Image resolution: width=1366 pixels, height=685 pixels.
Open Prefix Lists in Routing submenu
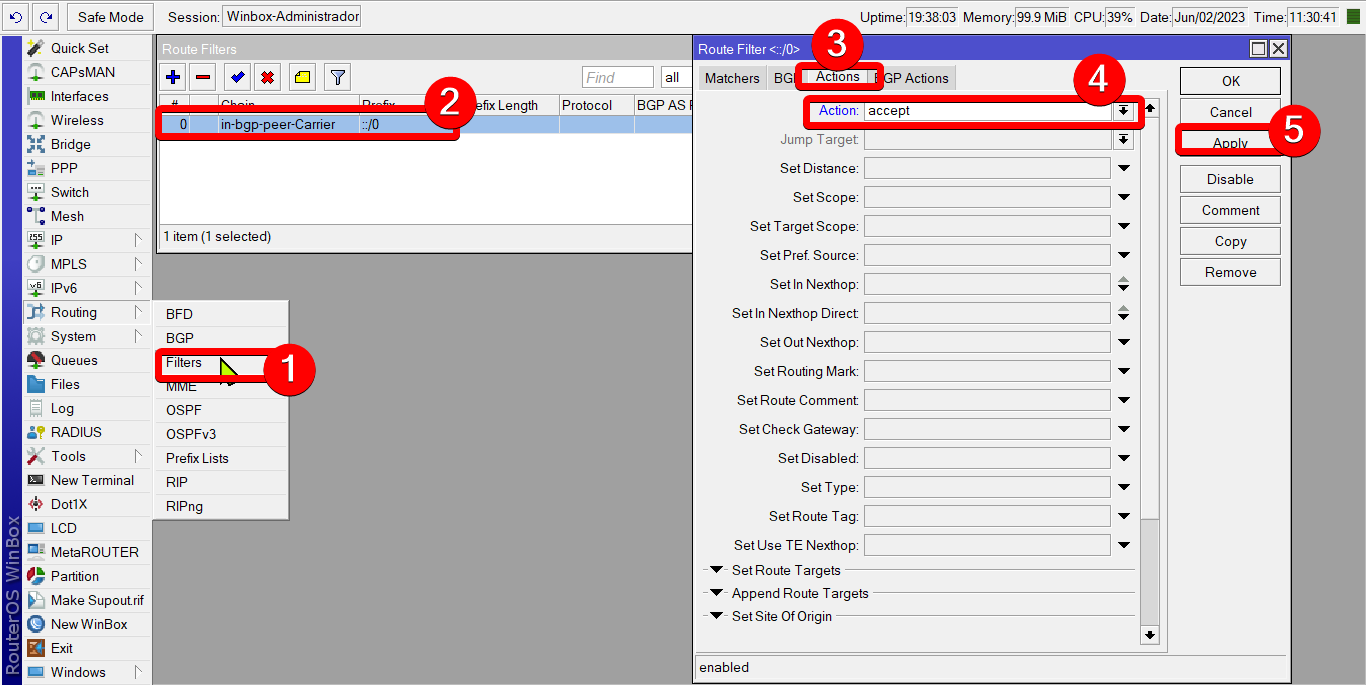pos(197,458)
